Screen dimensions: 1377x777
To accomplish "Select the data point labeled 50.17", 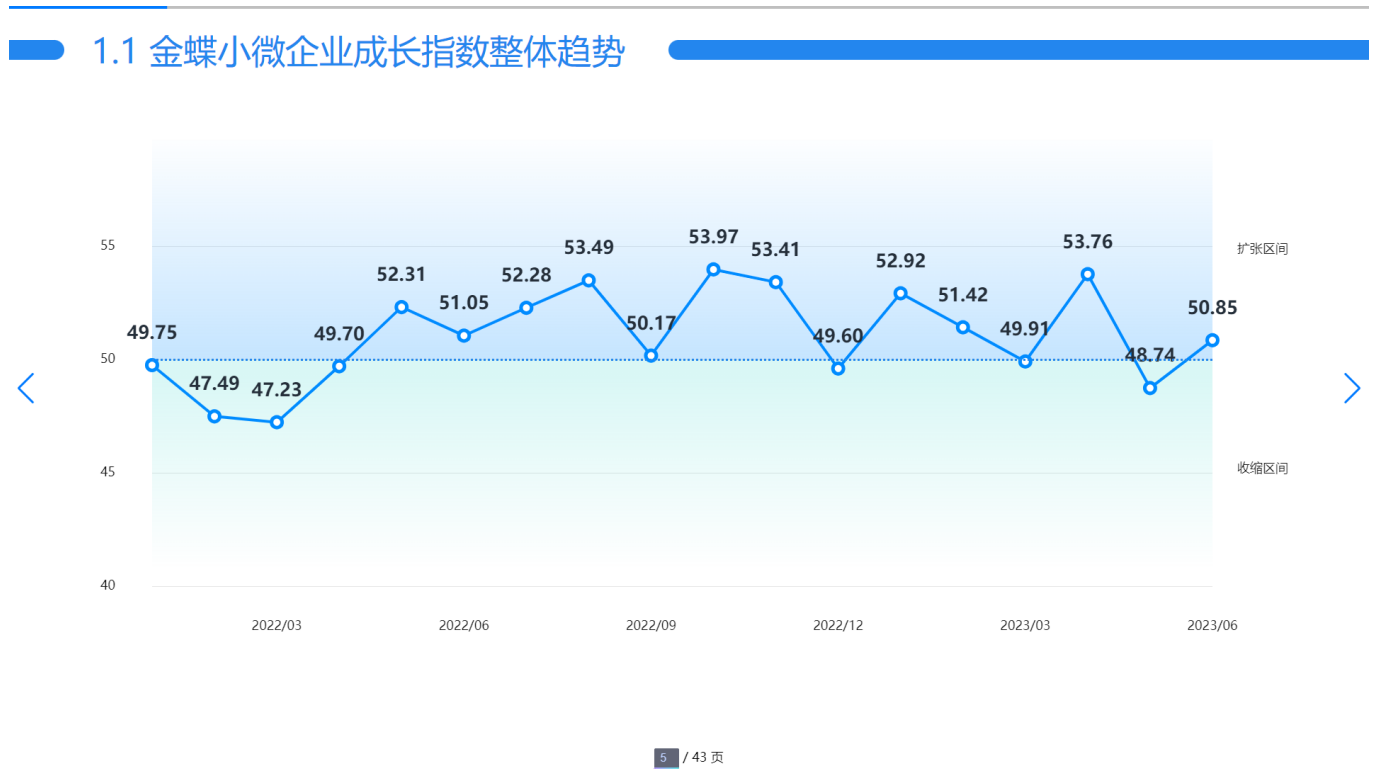I will (x=651, y=355).
